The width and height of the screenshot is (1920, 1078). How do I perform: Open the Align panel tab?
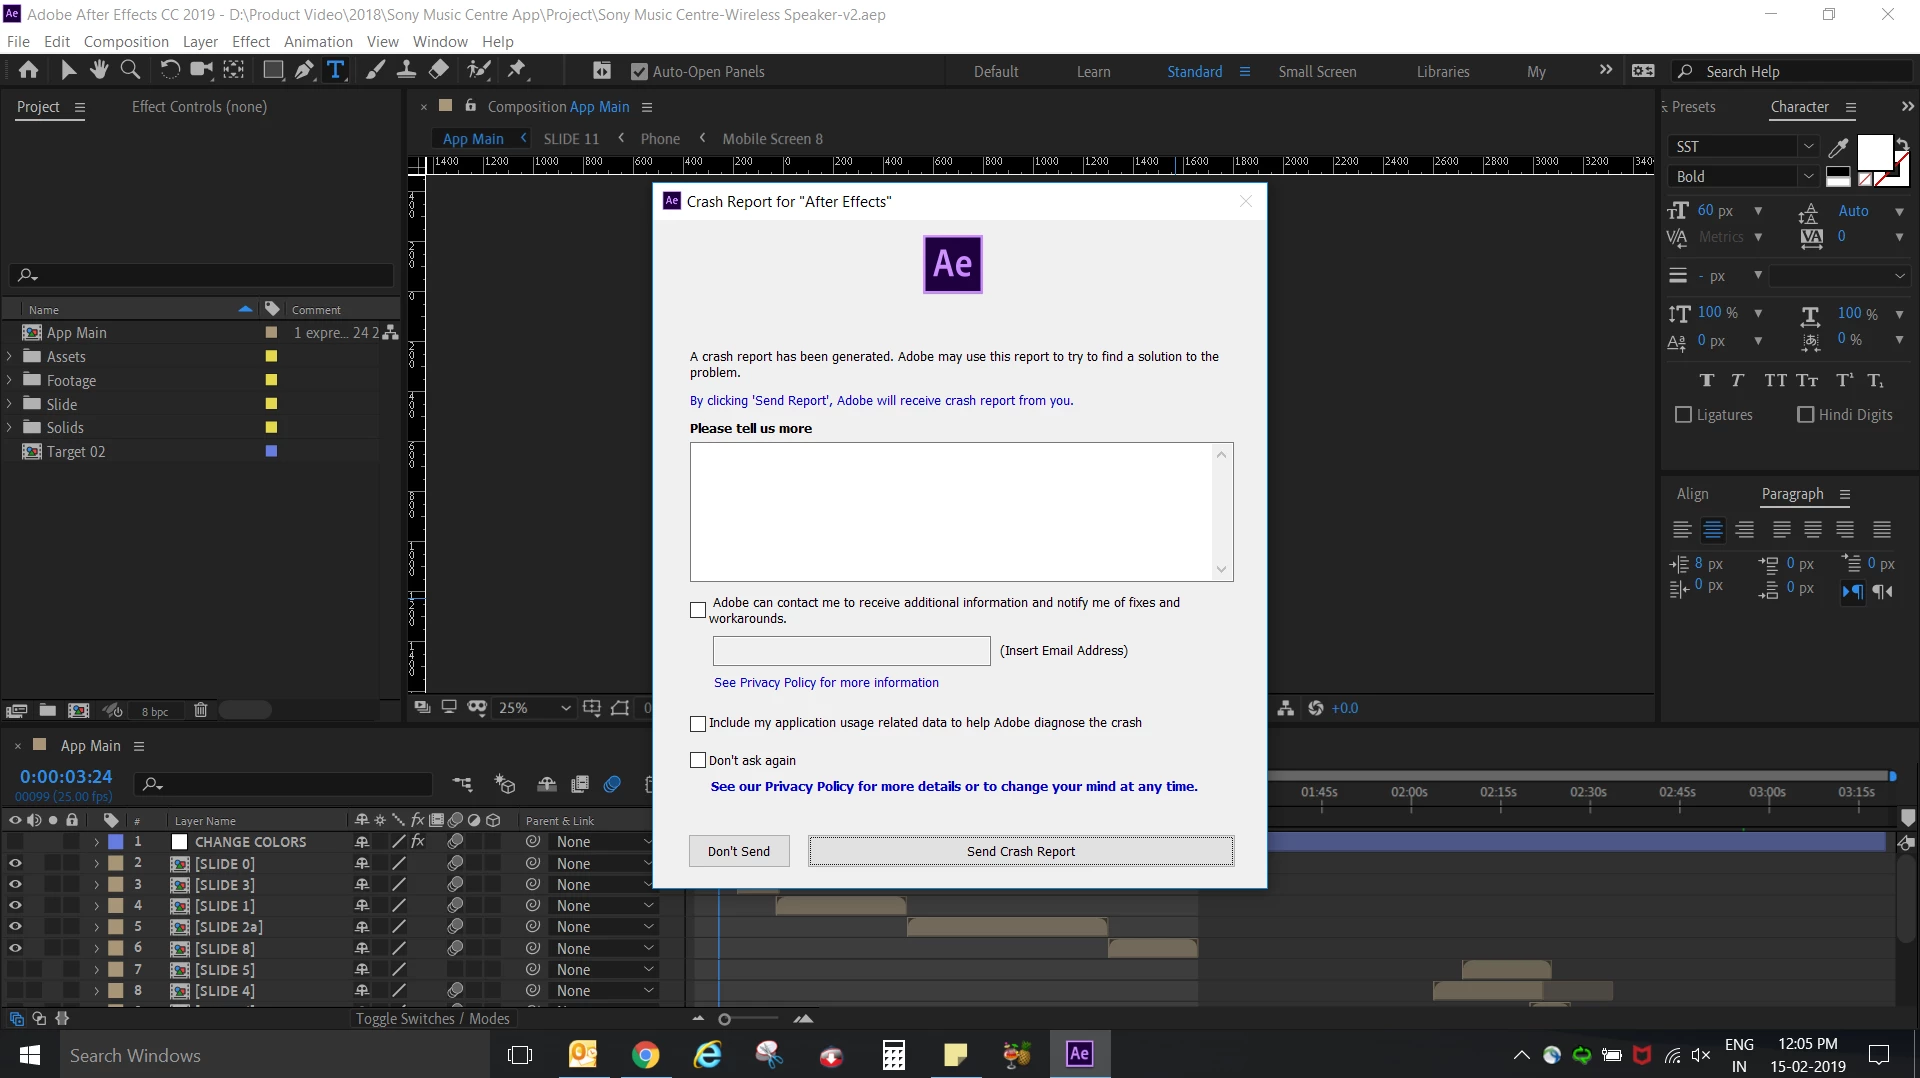(x=1693, y=494)
